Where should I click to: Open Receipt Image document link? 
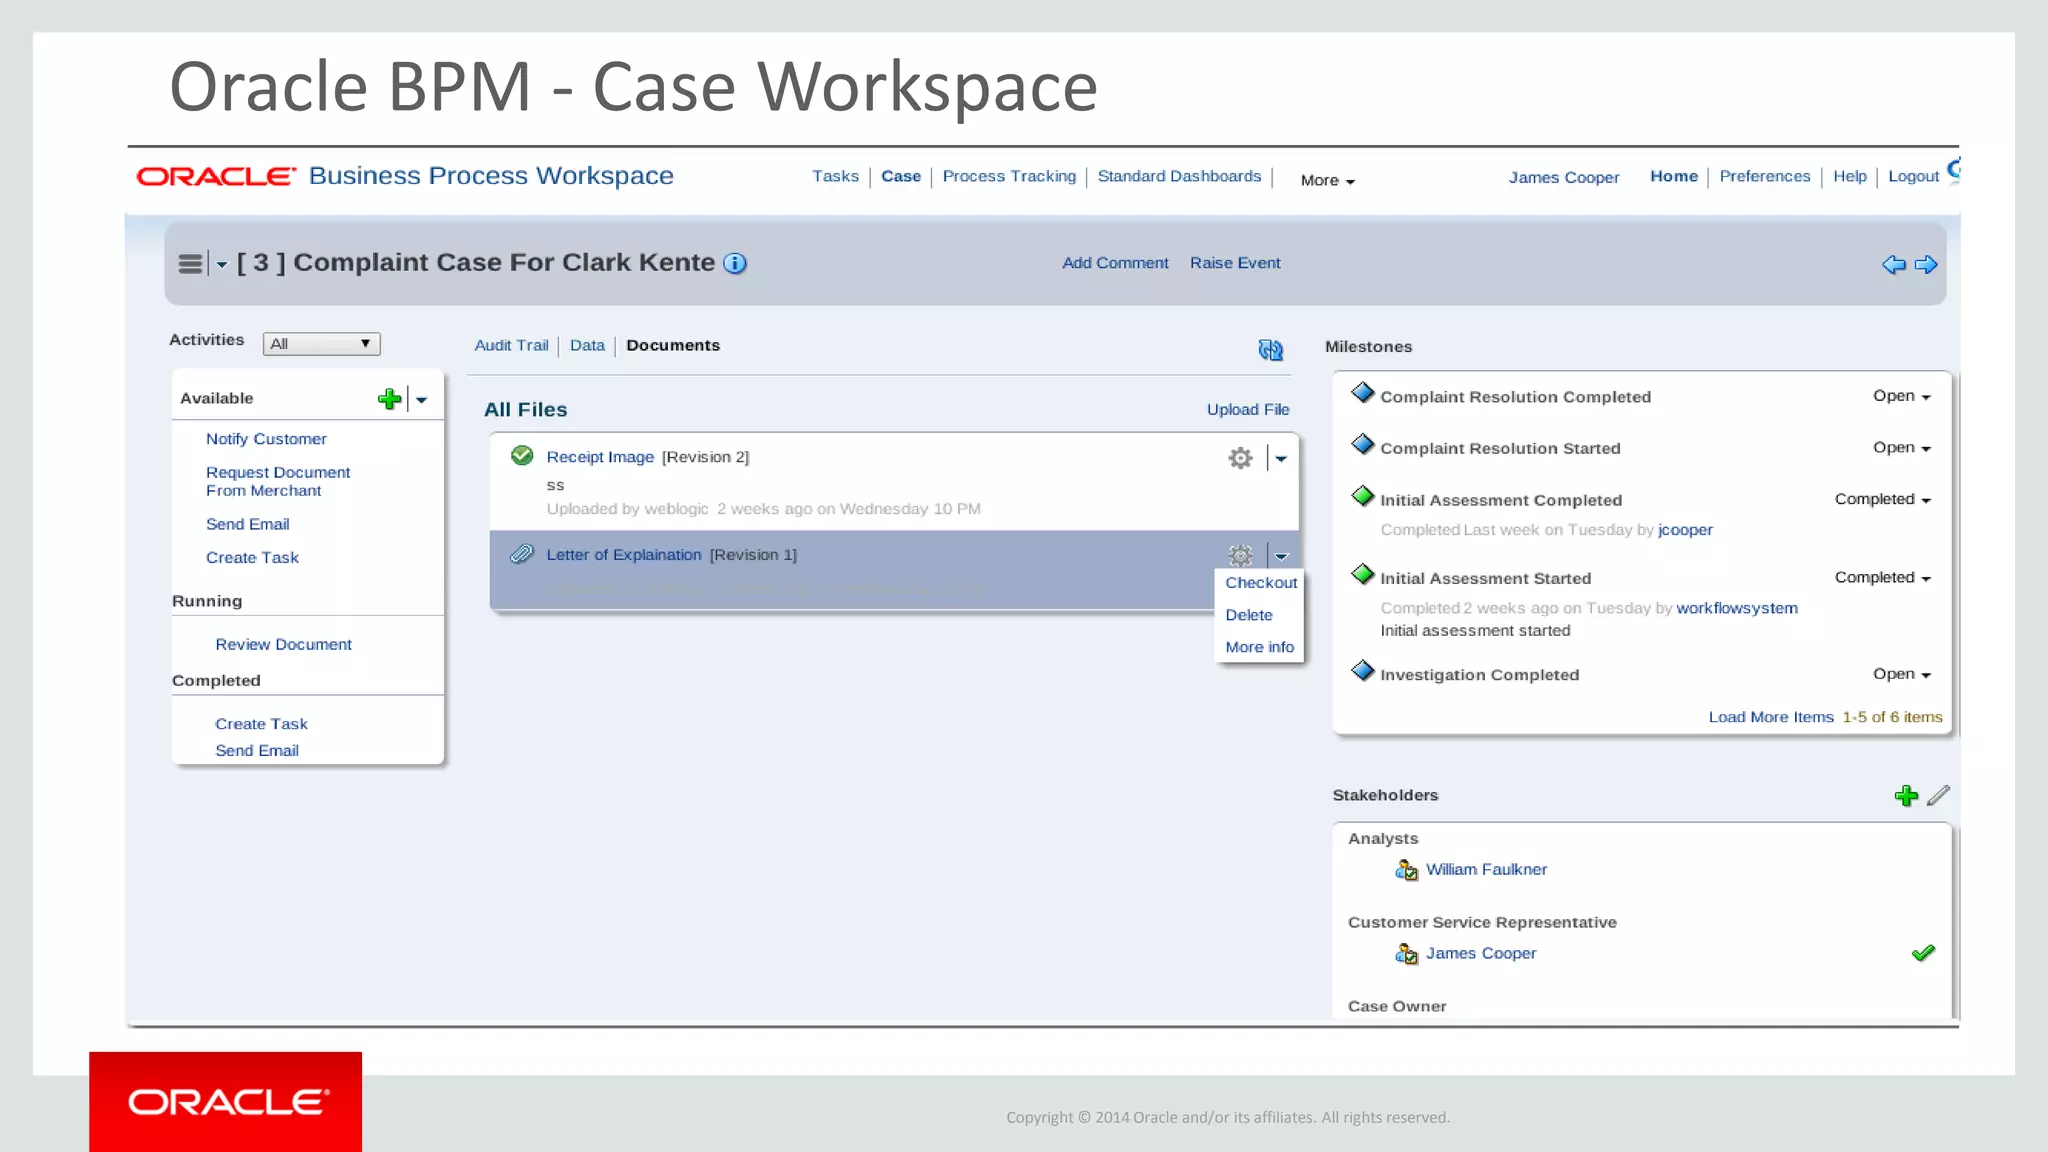point(600,457)
